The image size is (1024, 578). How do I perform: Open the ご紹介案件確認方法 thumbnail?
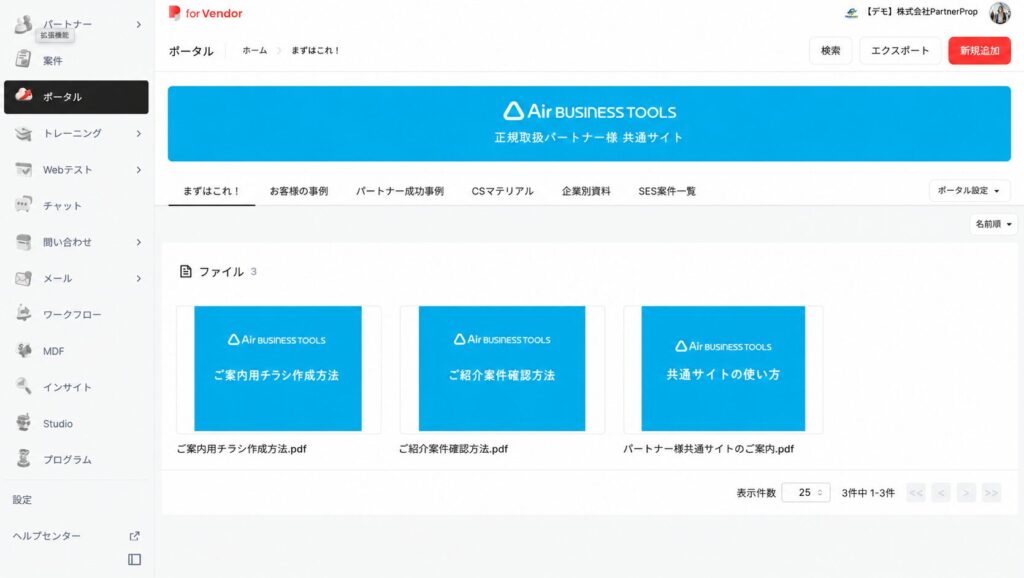click(x=502, y=368)
